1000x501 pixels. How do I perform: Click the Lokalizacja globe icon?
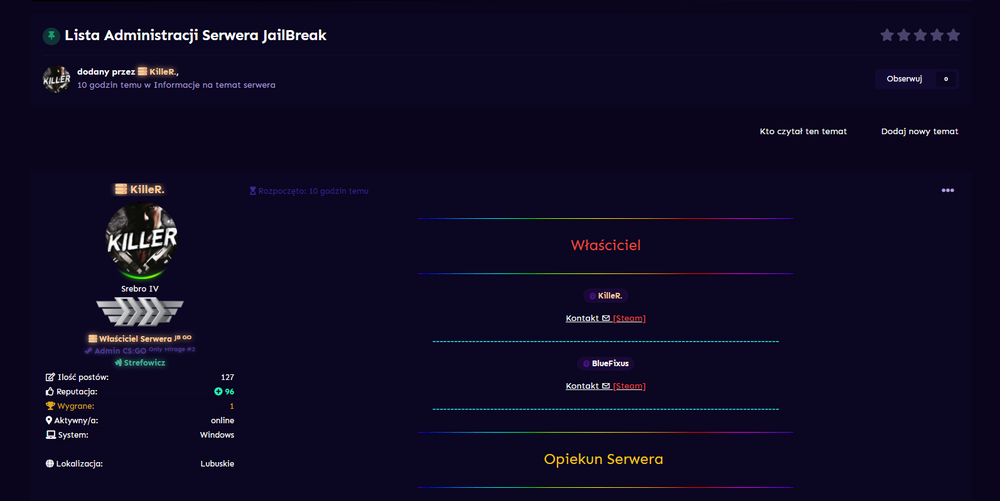(x=50, y=463)
